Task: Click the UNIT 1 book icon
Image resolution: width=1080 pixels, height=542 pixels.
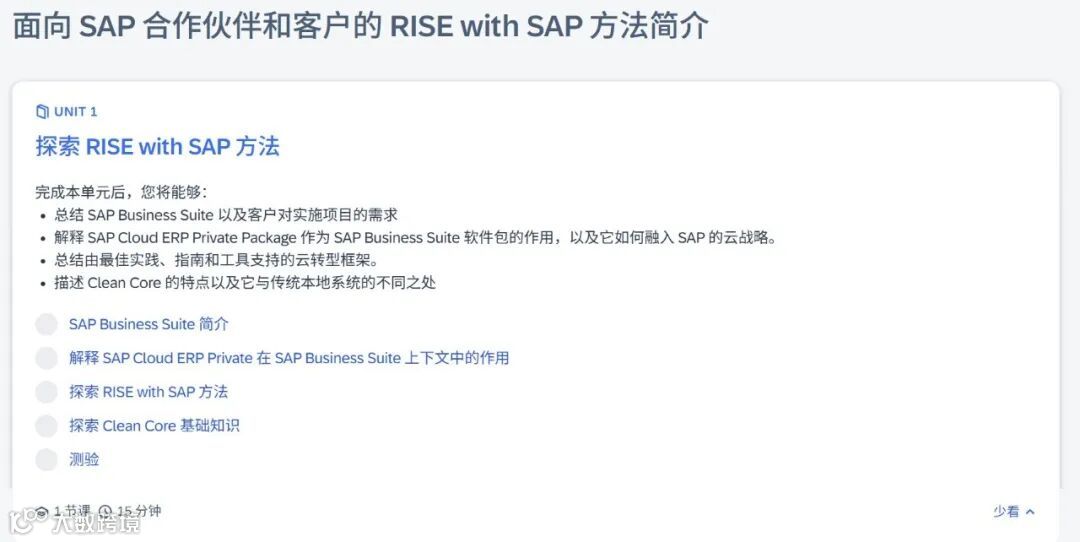Action: (42, 111)
